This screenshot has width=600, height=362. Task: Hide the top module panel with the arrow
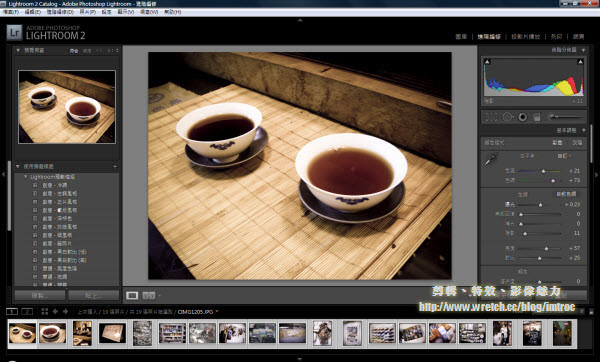[300, 20]
